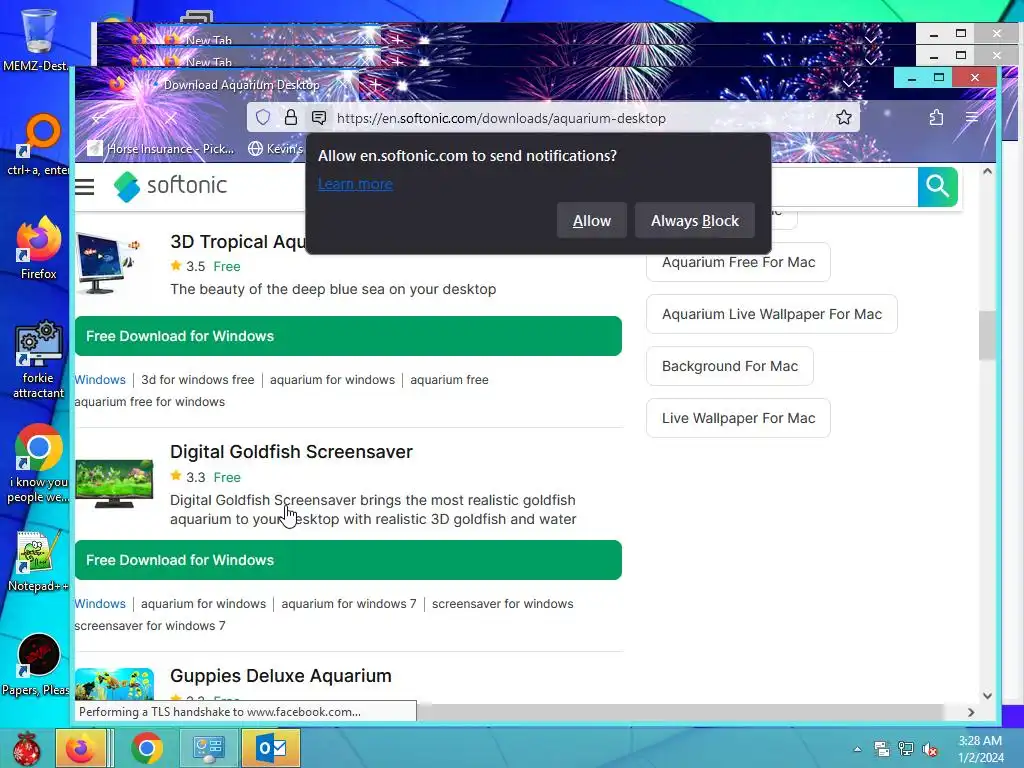Select Aquarium Live Wallpaper For Mac chip
The height and width of the screenshot is (768, 1024).
pyautogui.click(x=772, y=314)
